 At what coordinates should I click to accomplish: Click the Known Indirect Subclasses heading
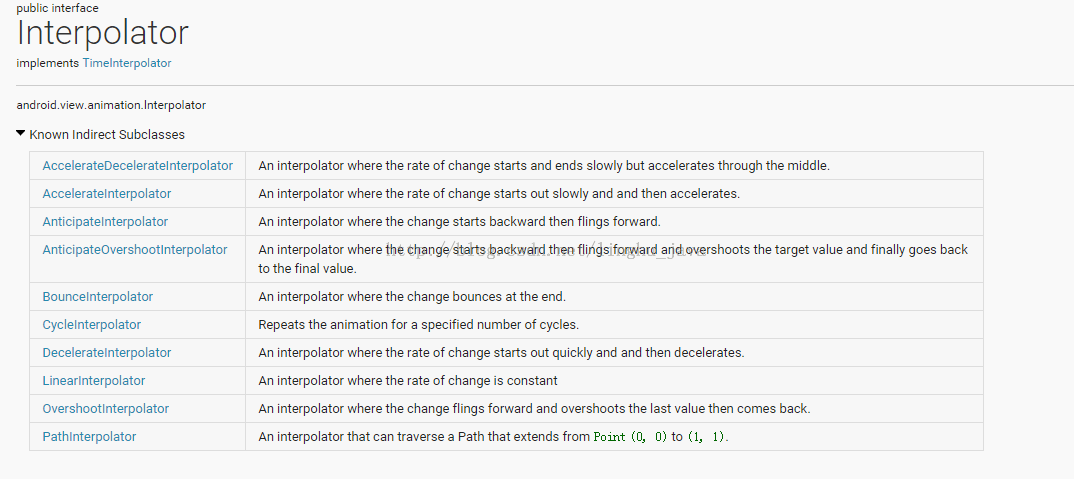tap(107, 134)
